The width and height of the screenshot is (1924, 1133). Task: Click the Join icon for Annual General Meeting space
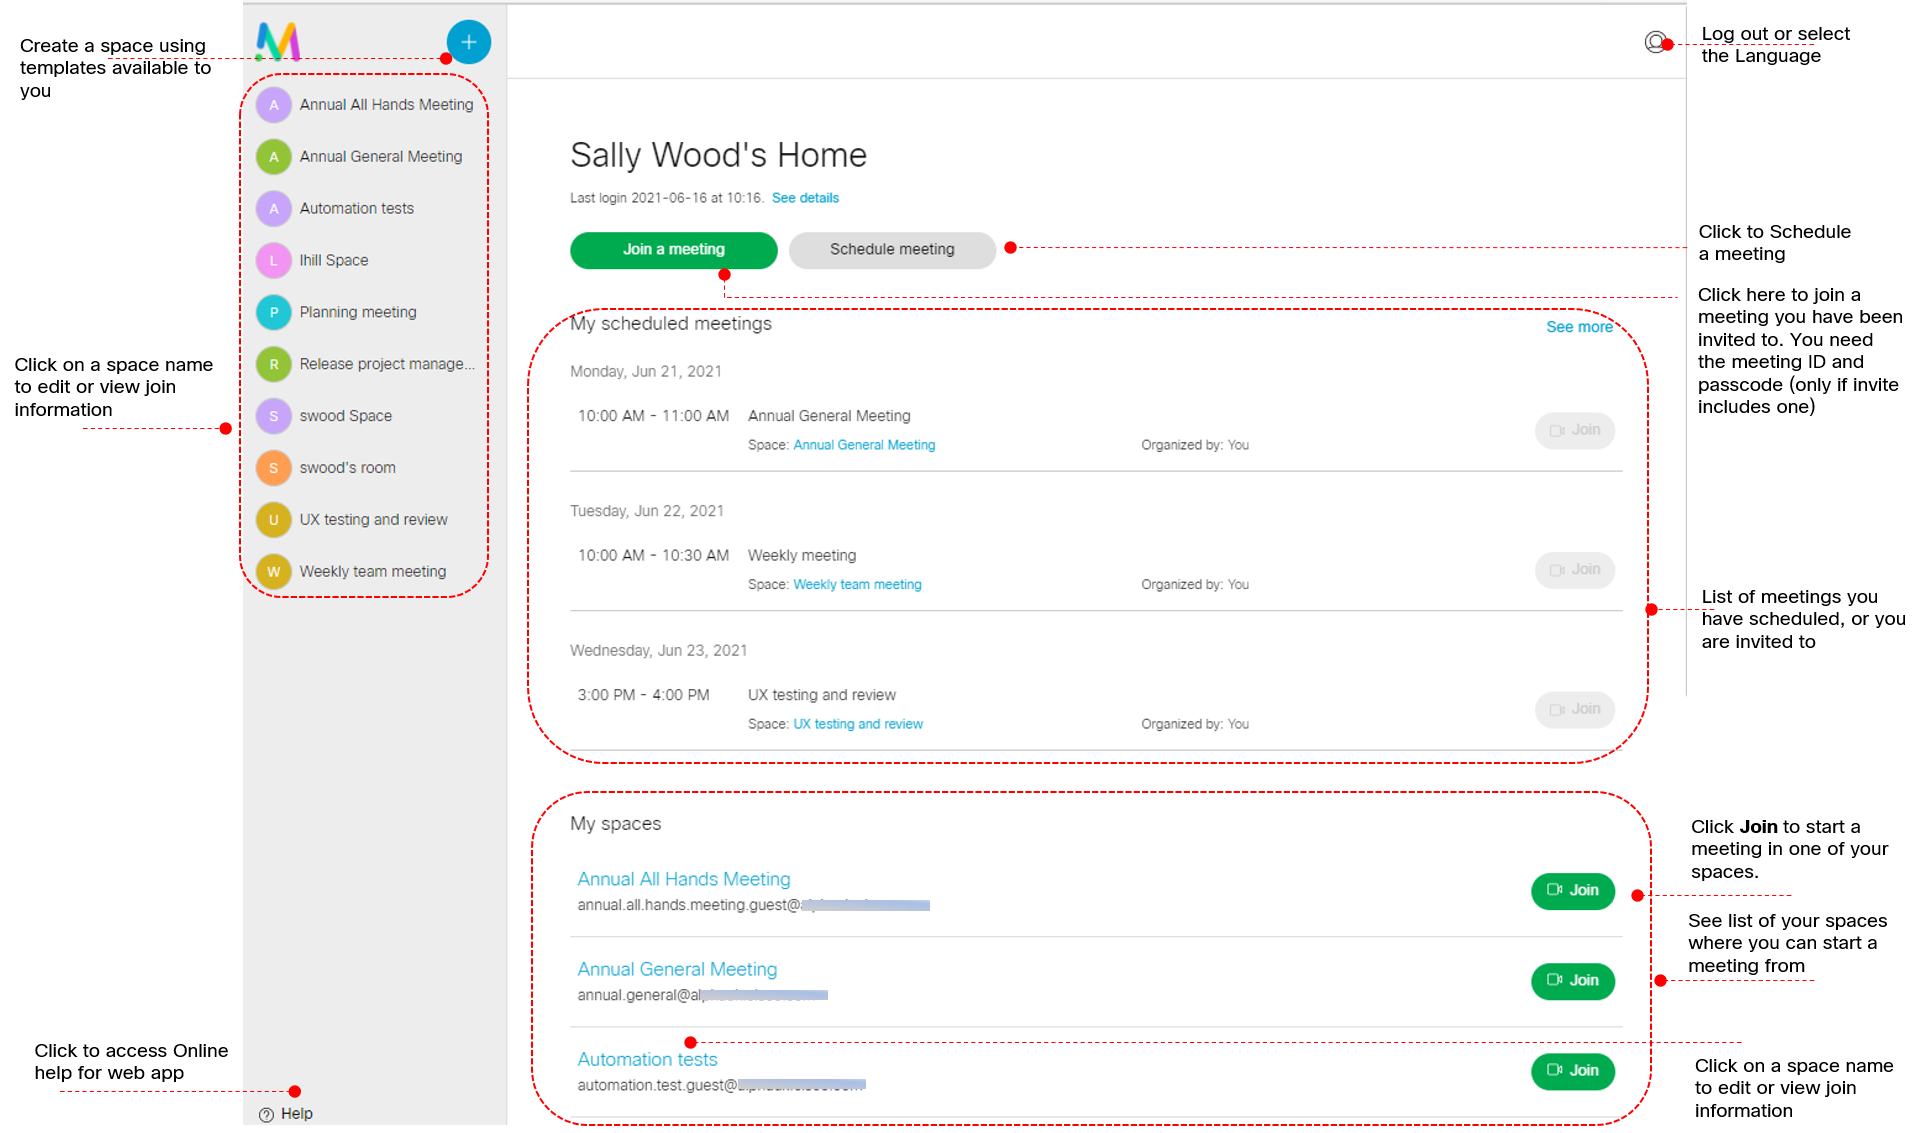click(x=1572, y=981)
